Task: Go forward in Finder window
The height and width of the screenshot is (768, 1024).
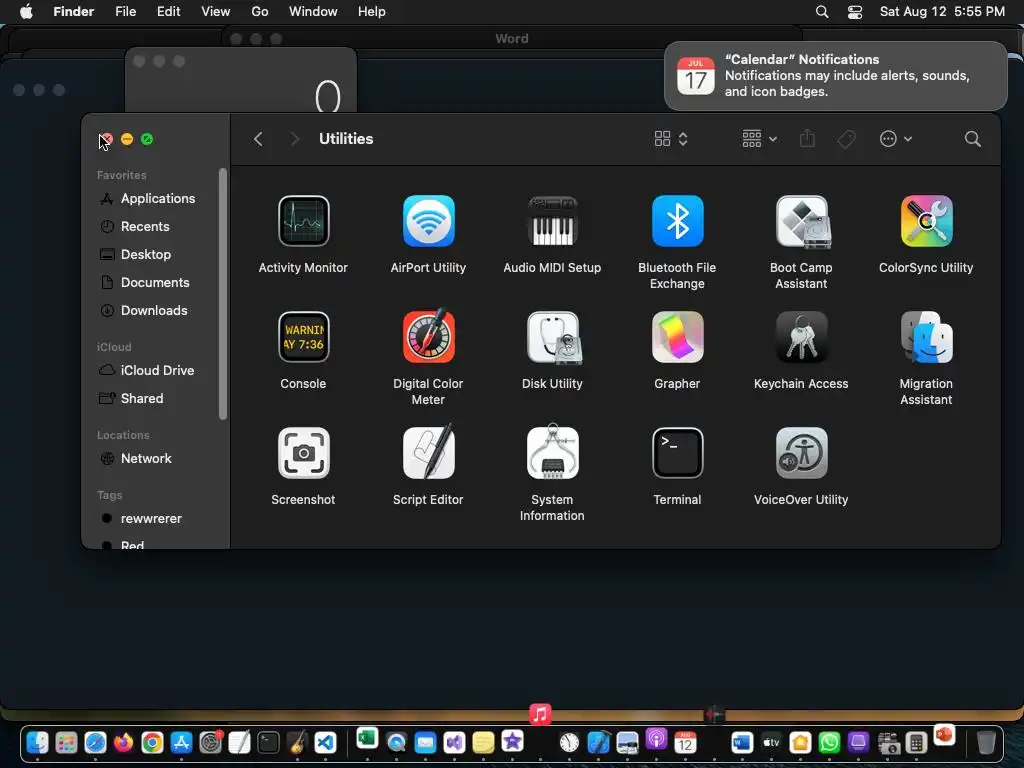Action: tap(295, 138)
